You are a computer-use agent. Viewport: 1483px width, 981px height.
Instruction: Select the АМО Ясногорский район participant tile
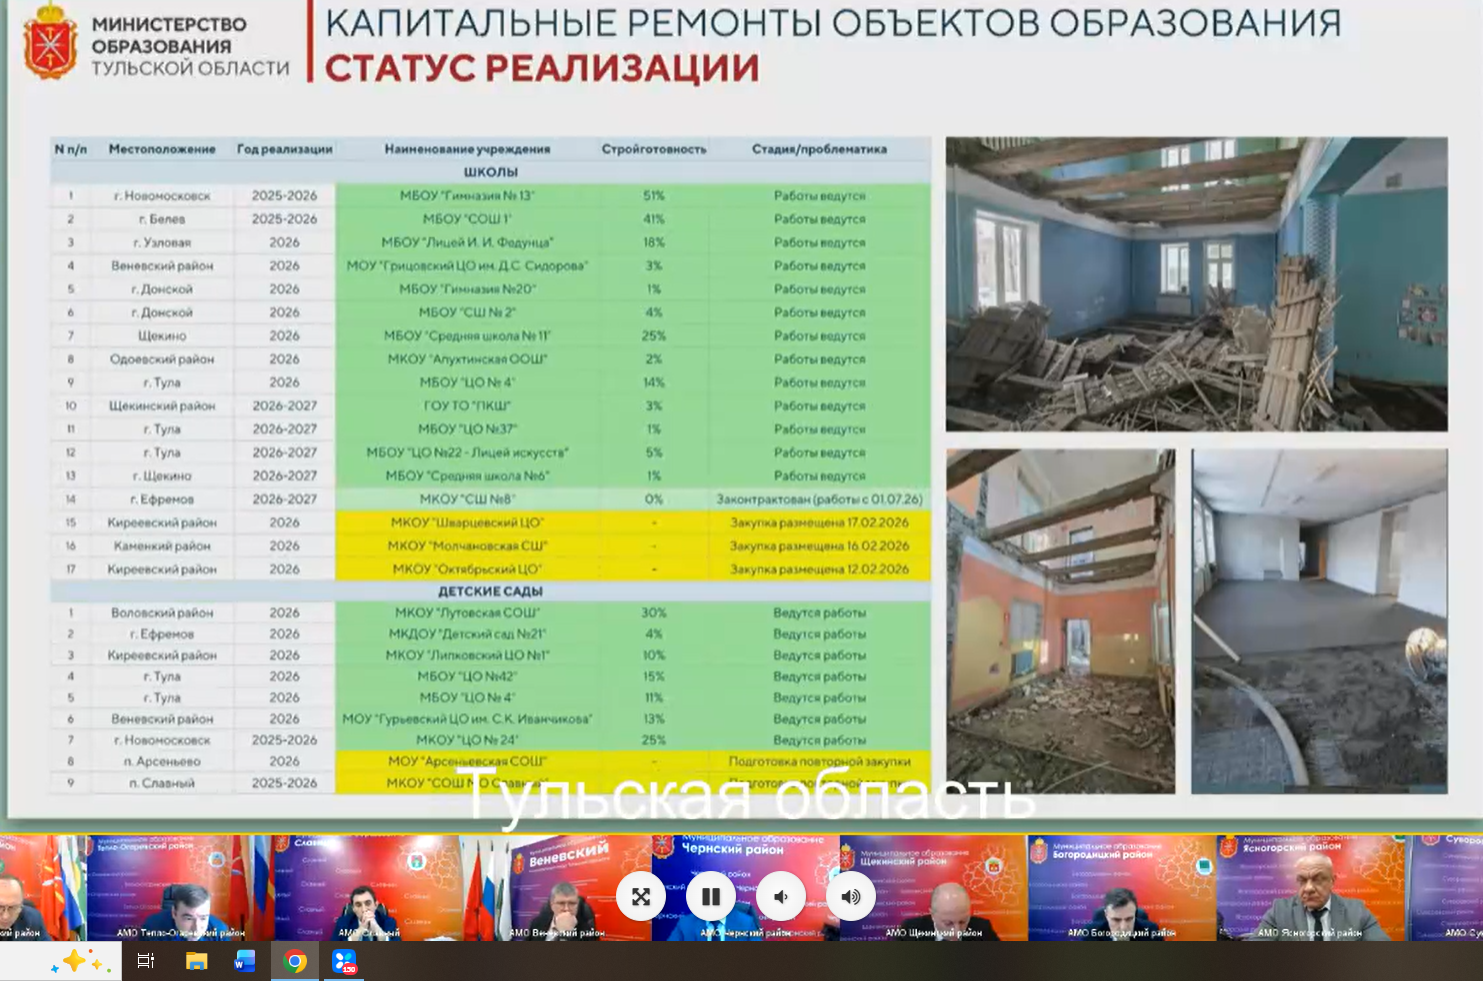(x=1315, y=886)
